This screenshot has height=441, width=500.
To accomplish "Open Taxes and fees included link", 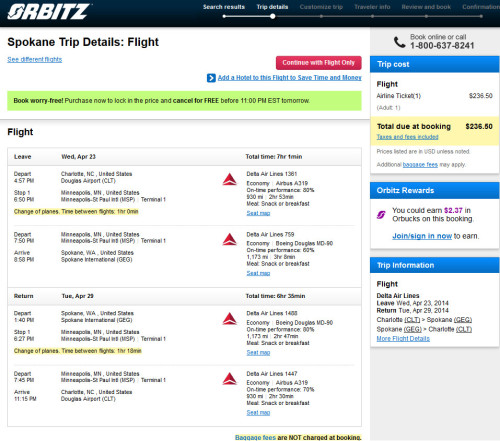I will 407,137.
